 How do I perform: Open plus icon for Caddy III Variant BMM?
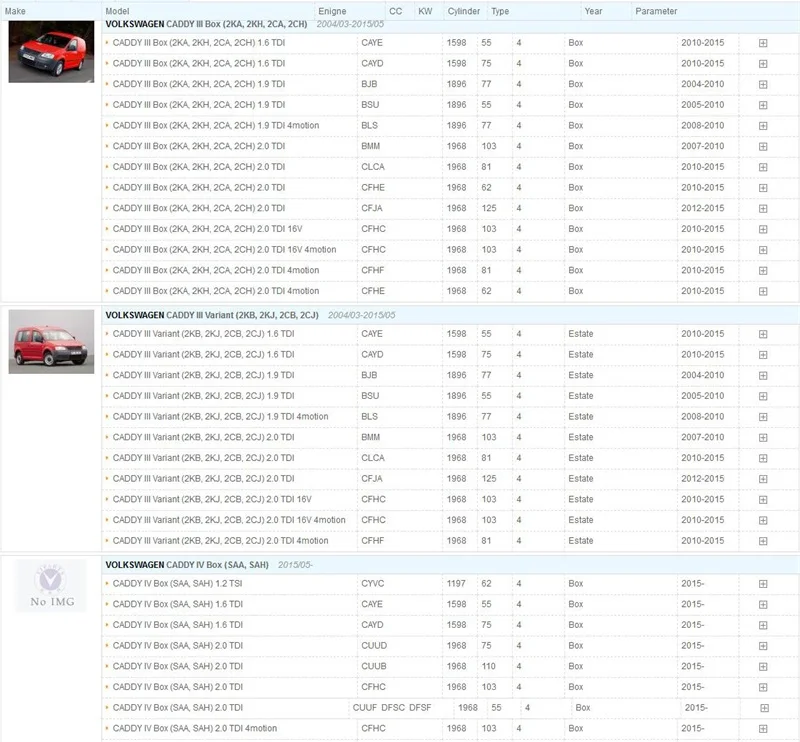(x=763, y=438)
